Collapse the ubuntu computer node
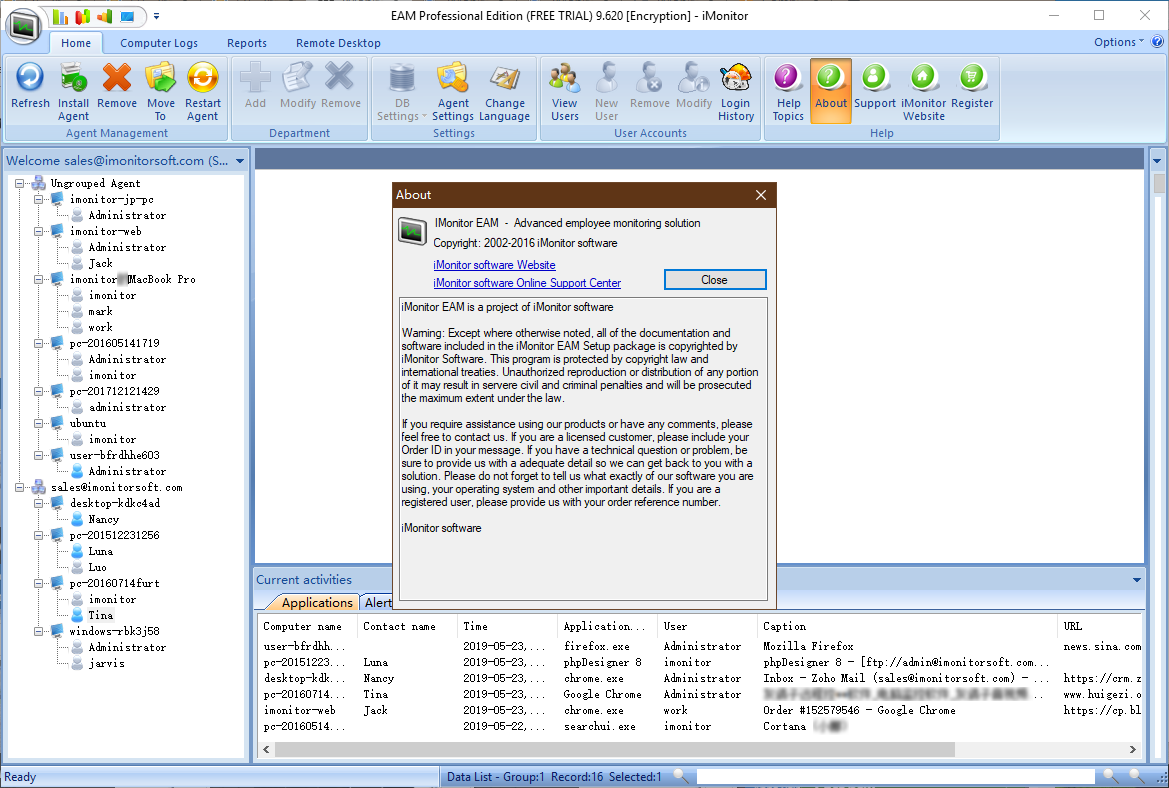 (x=39, y=423)
